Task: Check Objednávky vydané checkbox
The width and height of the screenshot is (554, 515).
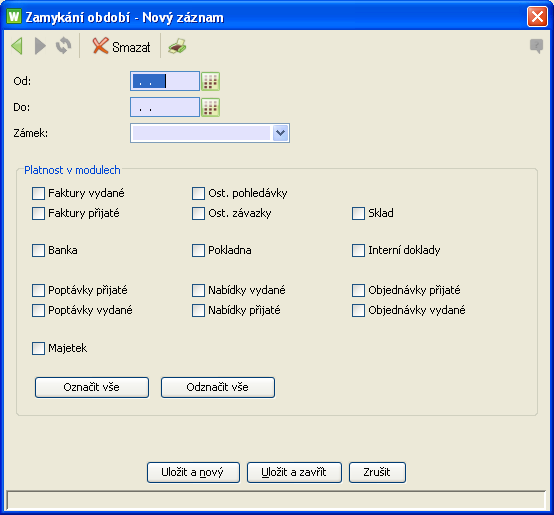Action: coord(358,310)
